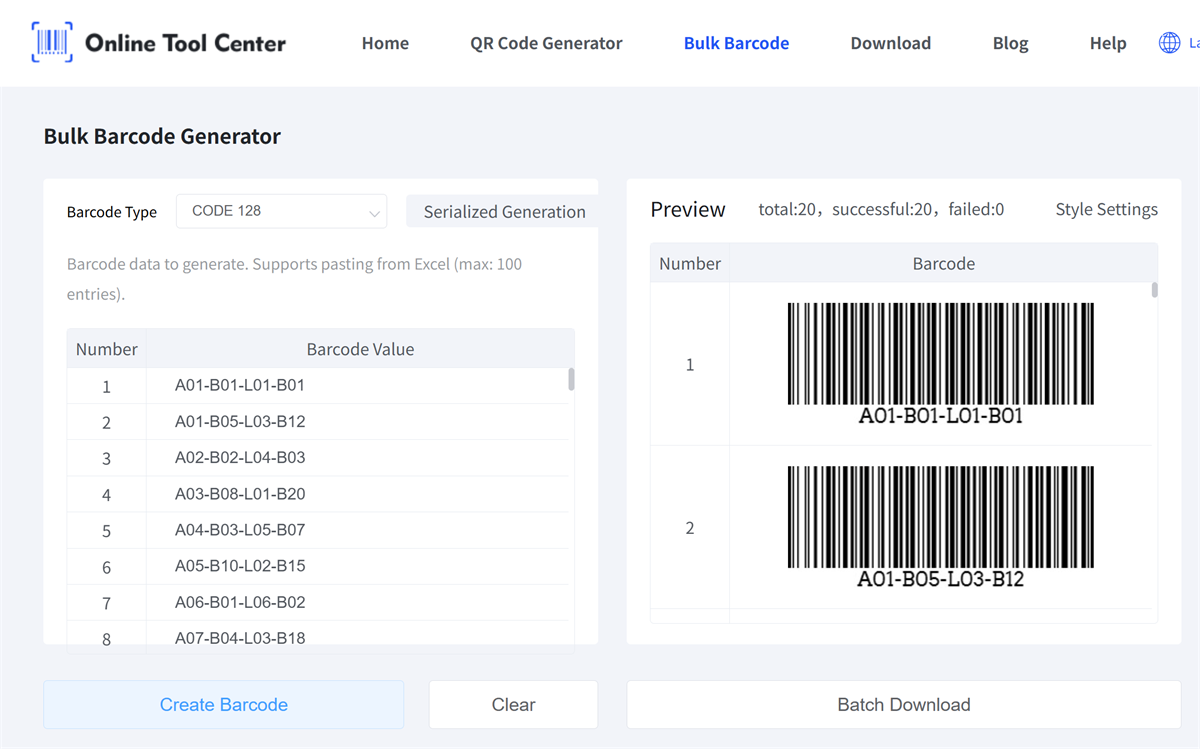Image resolution: width=1200 pixels, height=749 pixels.
Task: Start a Batch Download of barcodes
Action: (903, 704)
